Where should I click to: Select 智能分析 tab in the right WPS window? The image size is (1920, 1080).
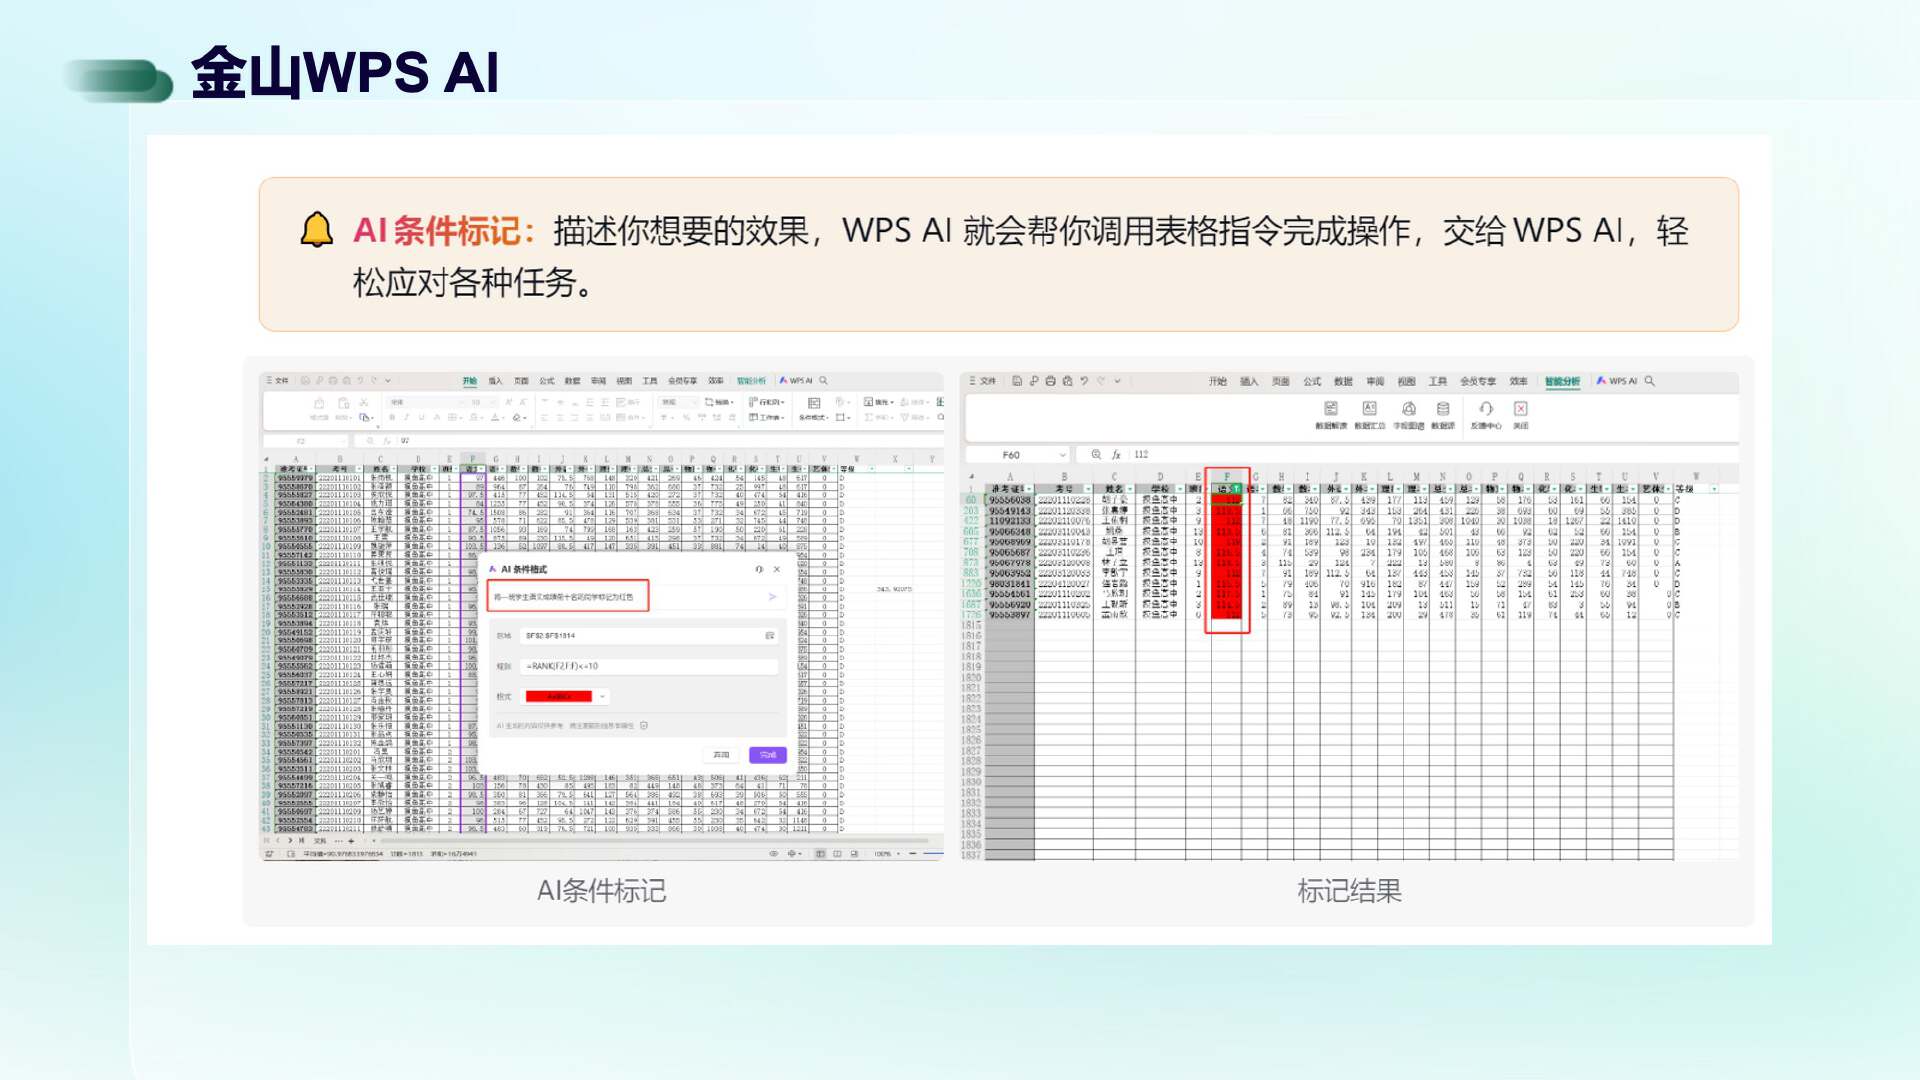pyautogui.click(x=1563, y=381)
